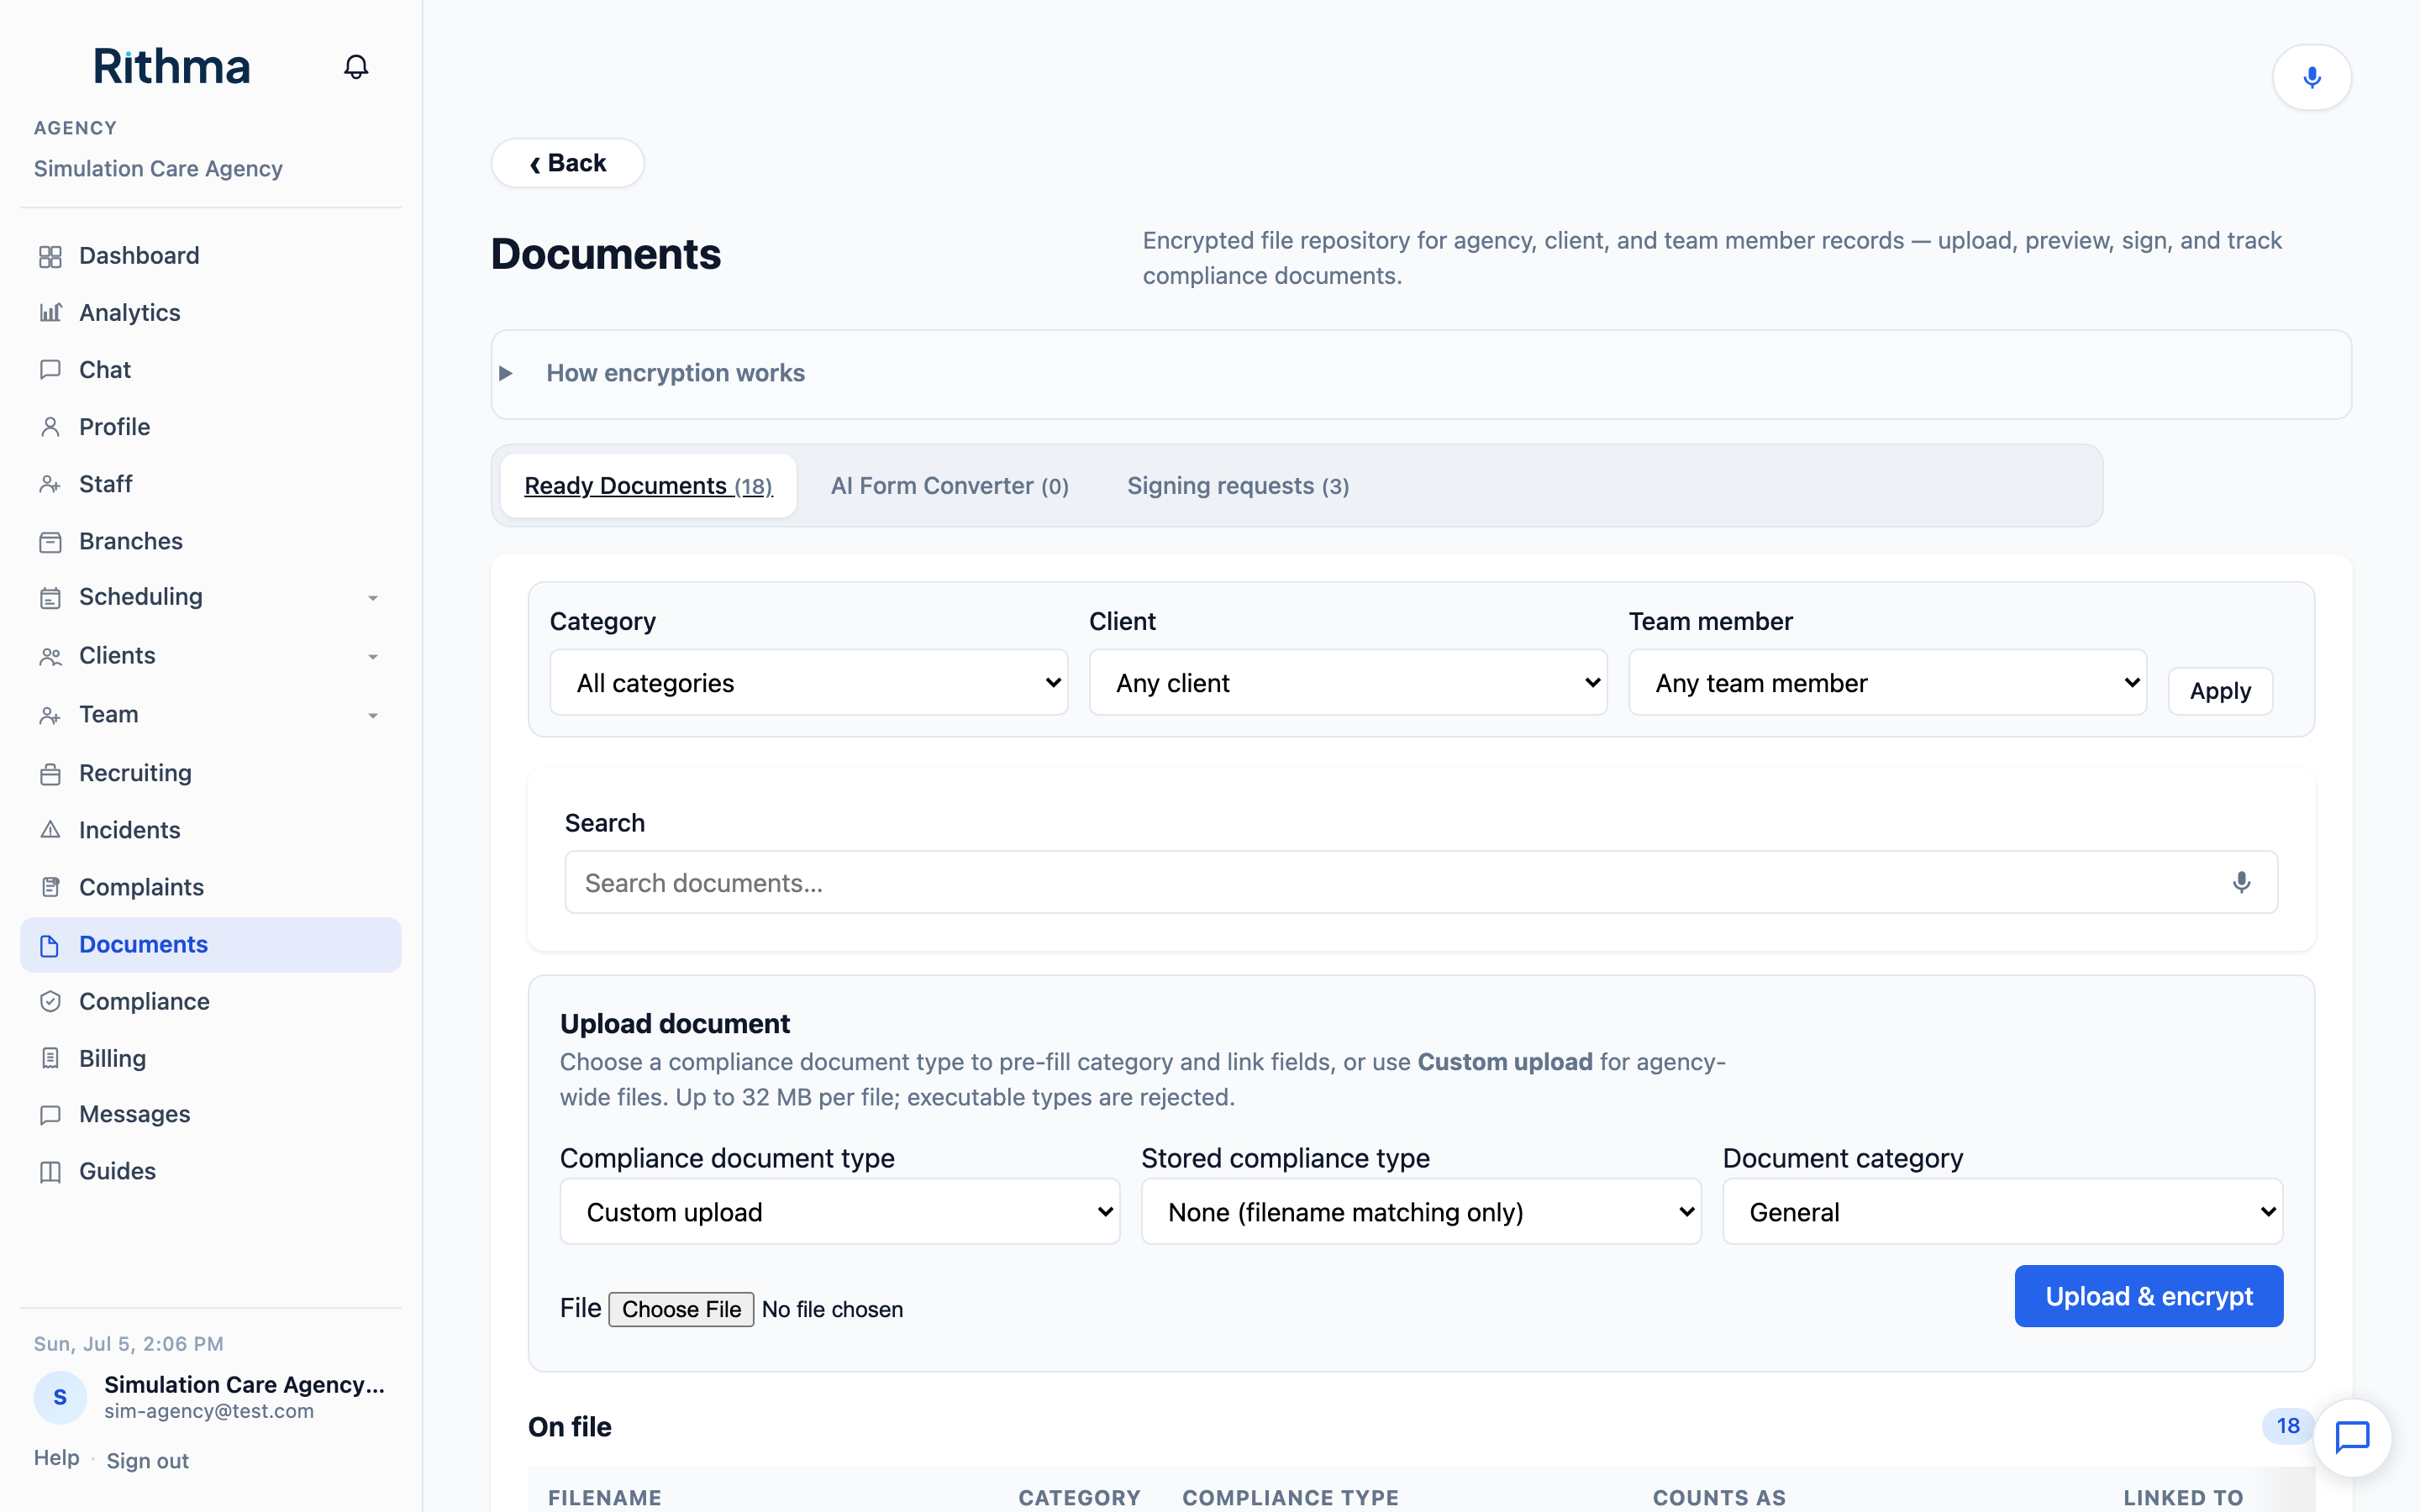Image resolution: width=2420 pixels, height=1512 pixels.
Task: Click Team icon in sidebar
Action: [x=50, y=715]
